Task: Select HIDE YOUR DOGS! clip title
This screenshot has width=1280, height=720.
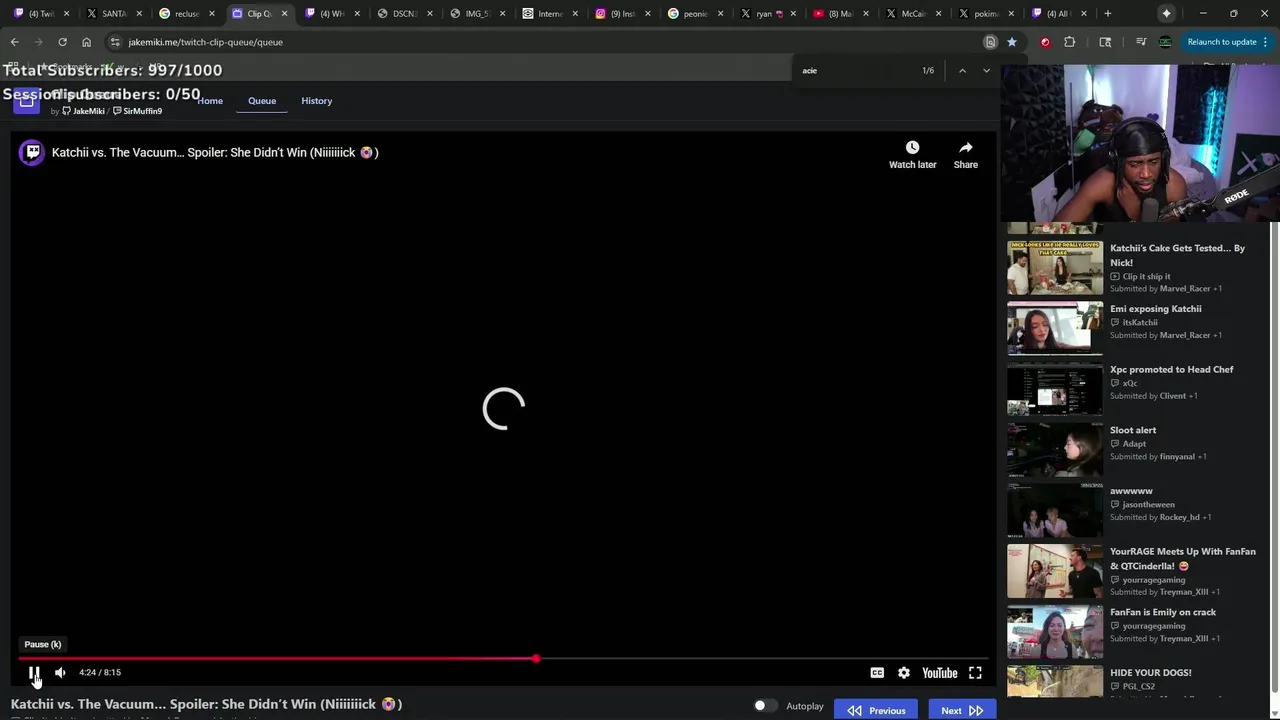Action: [x=1150, y=673]
